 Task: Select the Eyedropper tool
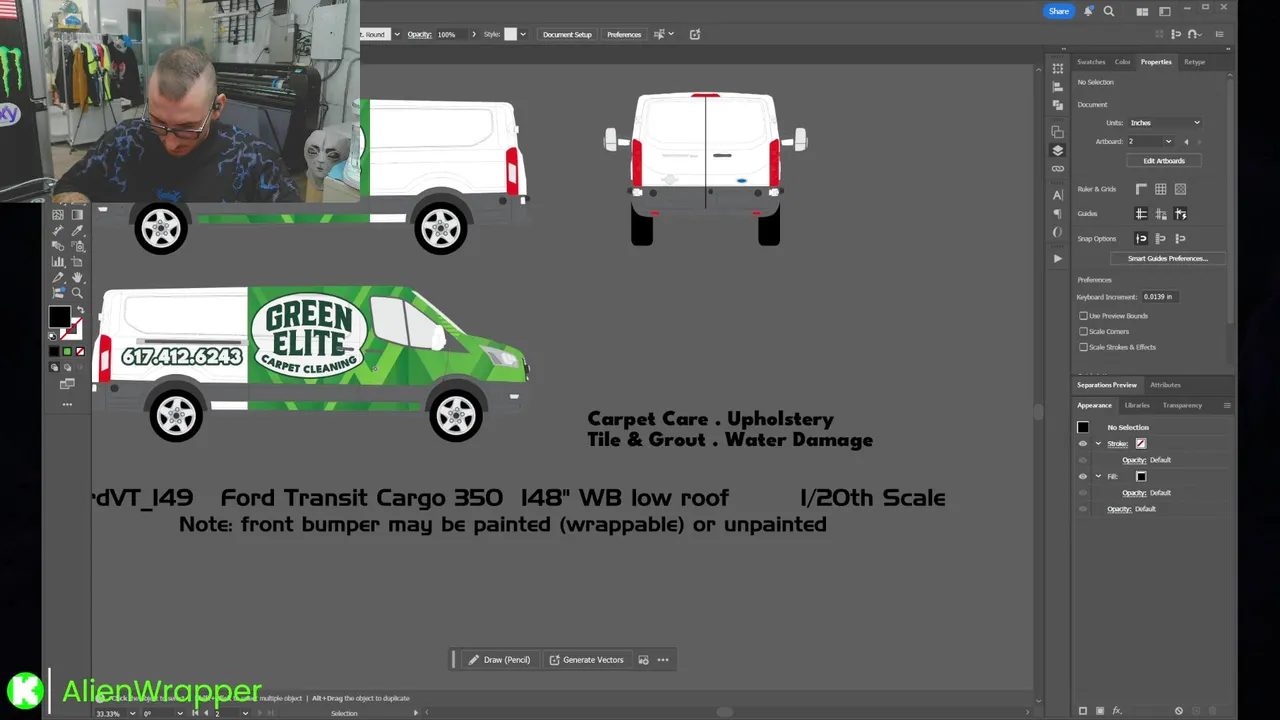[x=77, y=231]
